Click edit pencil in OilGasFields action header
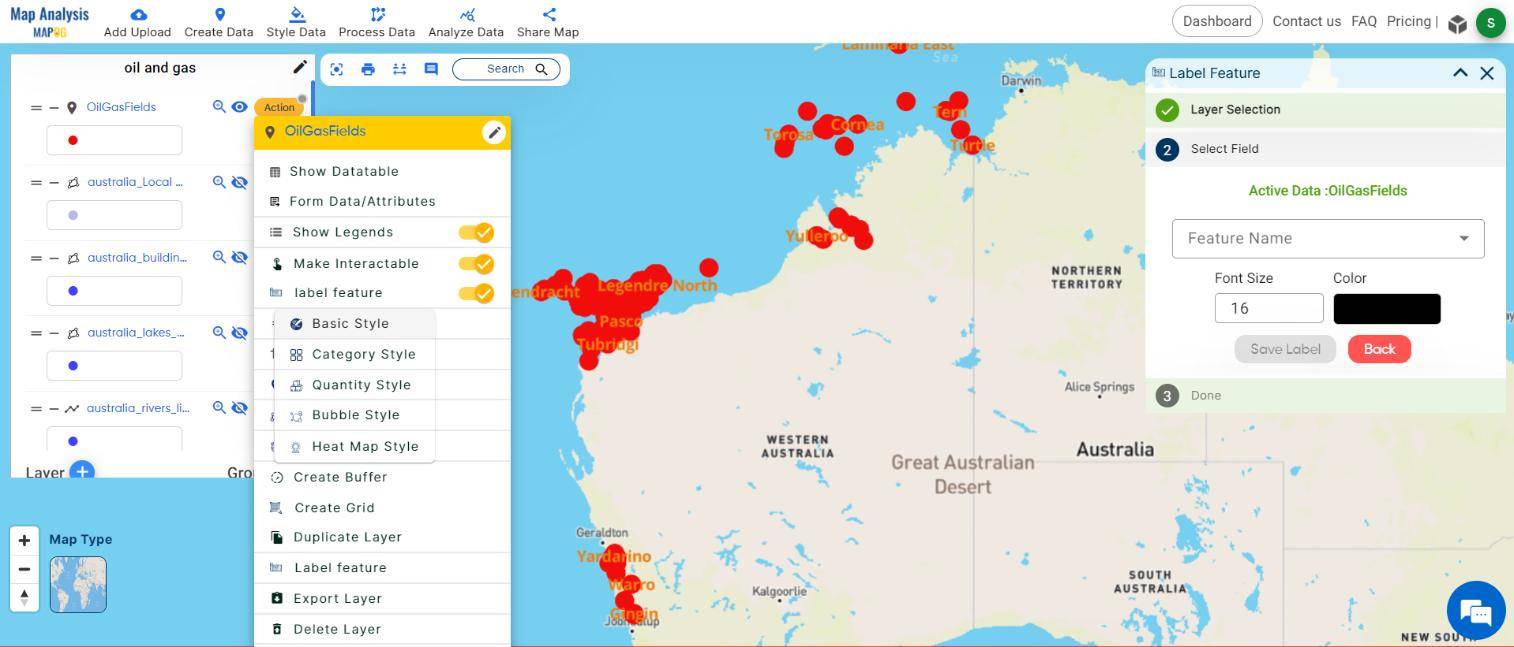Viewport: 1514px width, 647px height. (x=493, y=132)
